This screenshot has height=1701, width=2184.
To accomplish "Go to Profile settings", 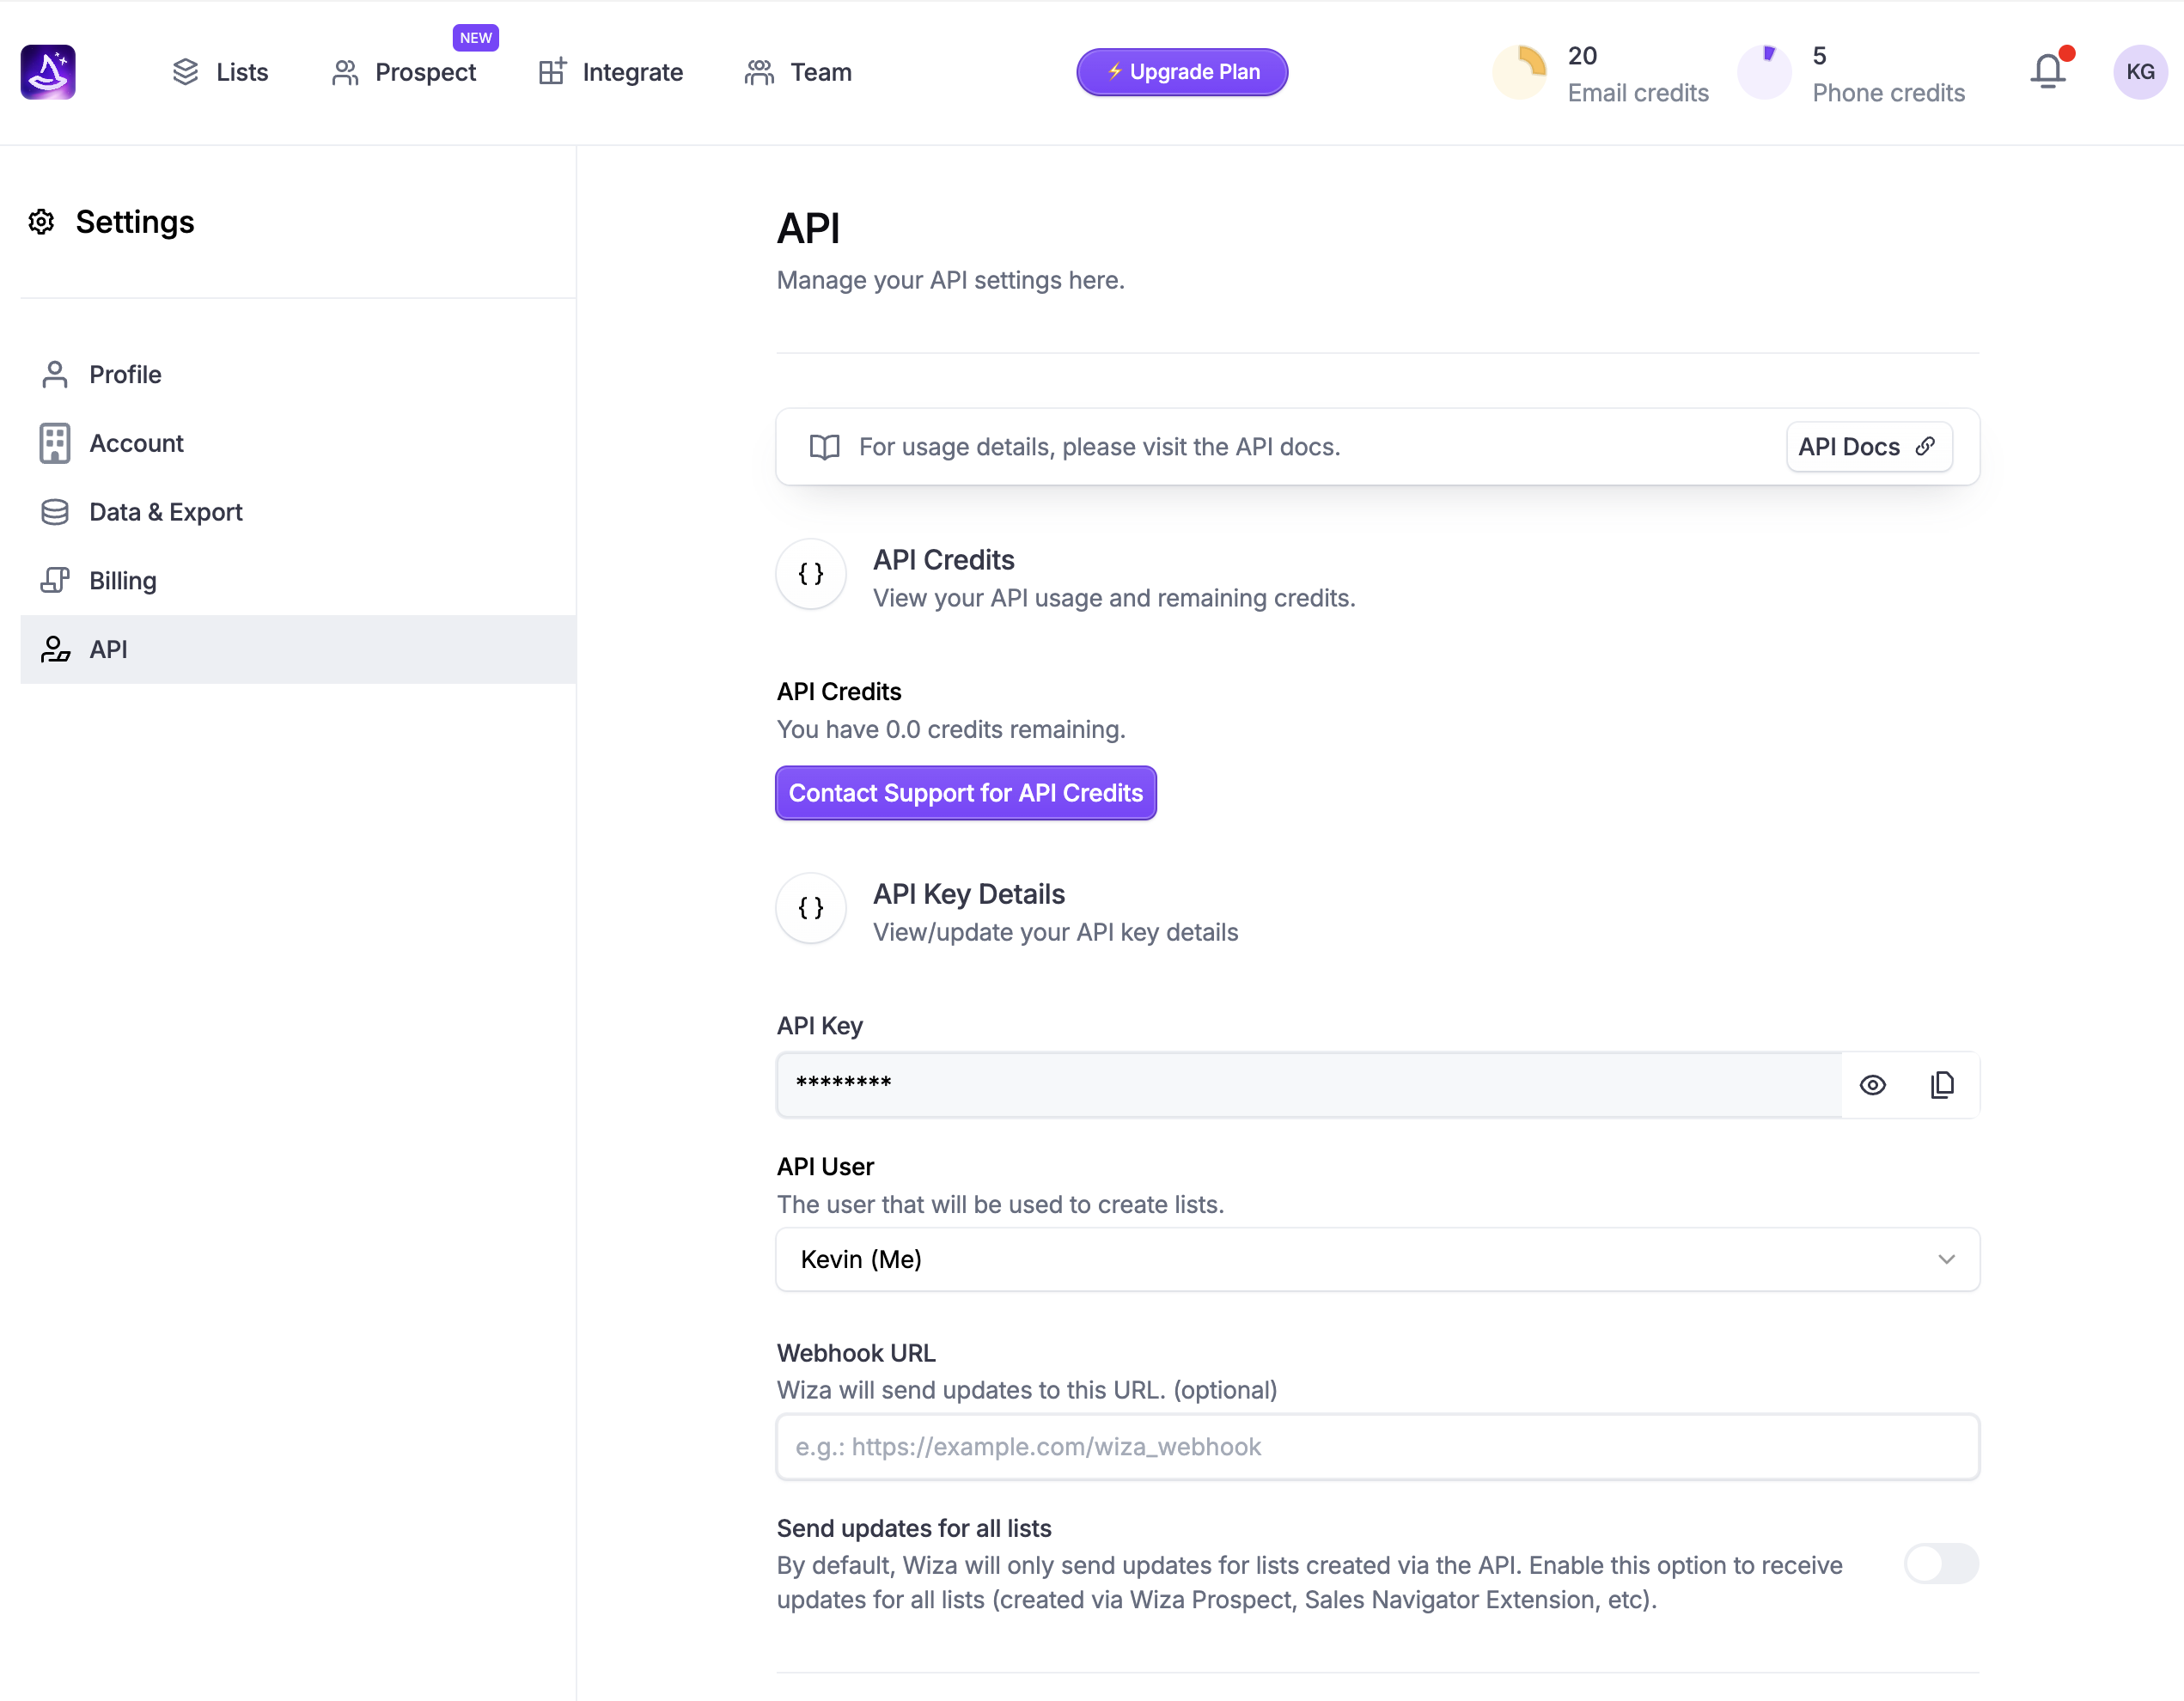I will point(298,374).
